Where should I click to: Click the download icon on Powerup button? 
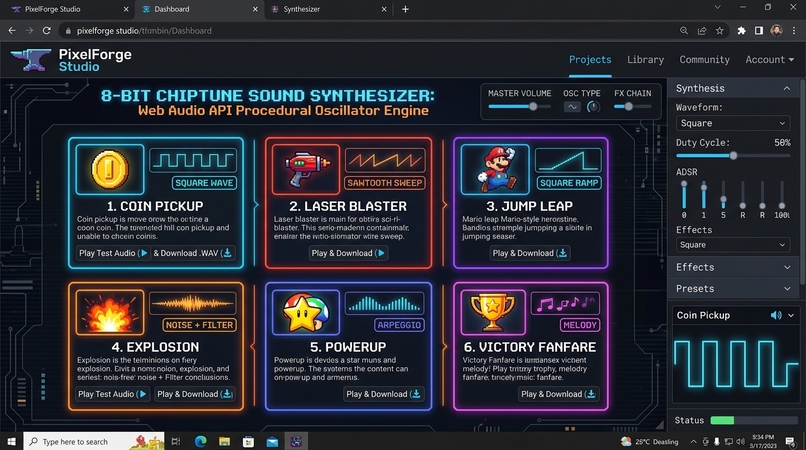pyautogui.click(x=416, y=394)
